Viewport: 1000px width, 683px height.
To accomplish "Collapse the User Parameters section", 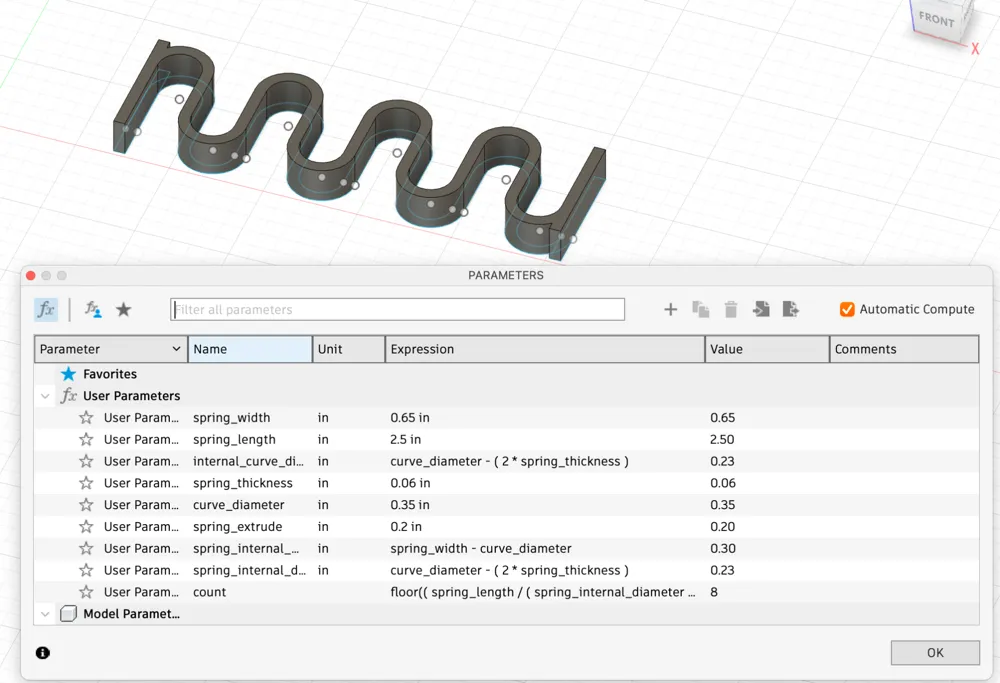I will [x=45, y=395].
